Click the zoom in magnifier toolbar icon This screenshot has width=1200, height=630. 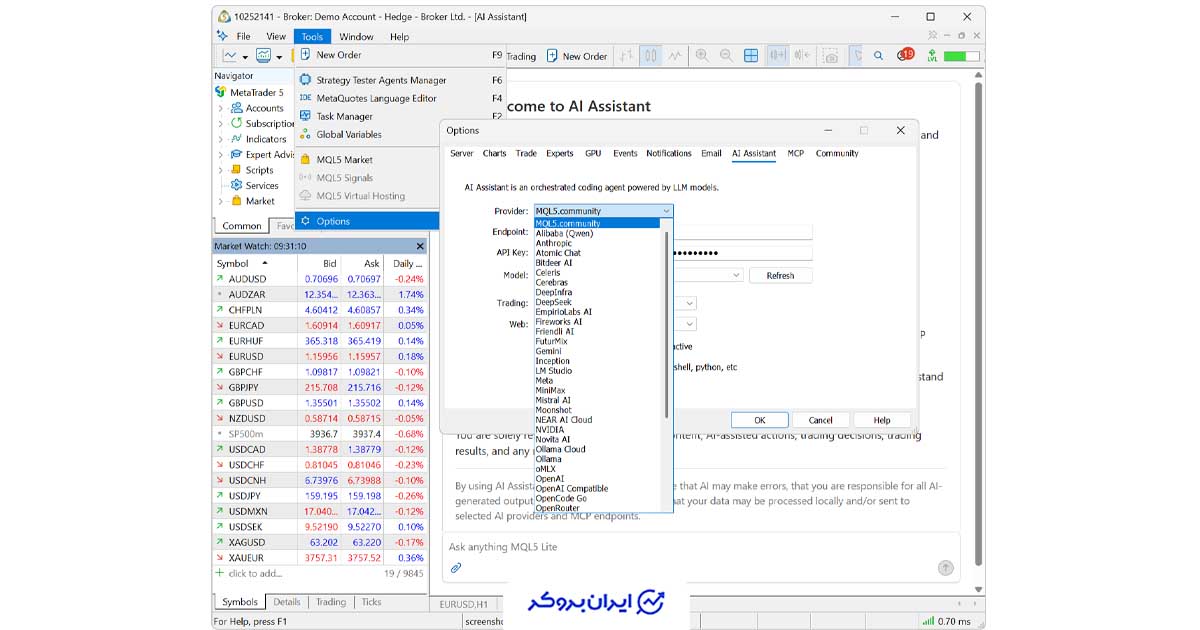pos(702,56)
